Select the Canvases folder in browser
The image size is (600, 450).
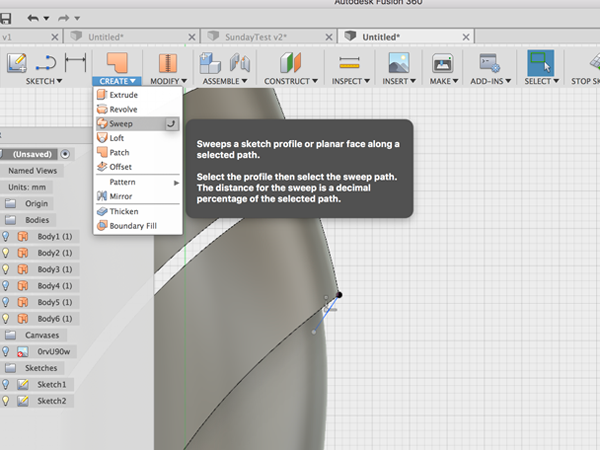click(x=42, y=335)
